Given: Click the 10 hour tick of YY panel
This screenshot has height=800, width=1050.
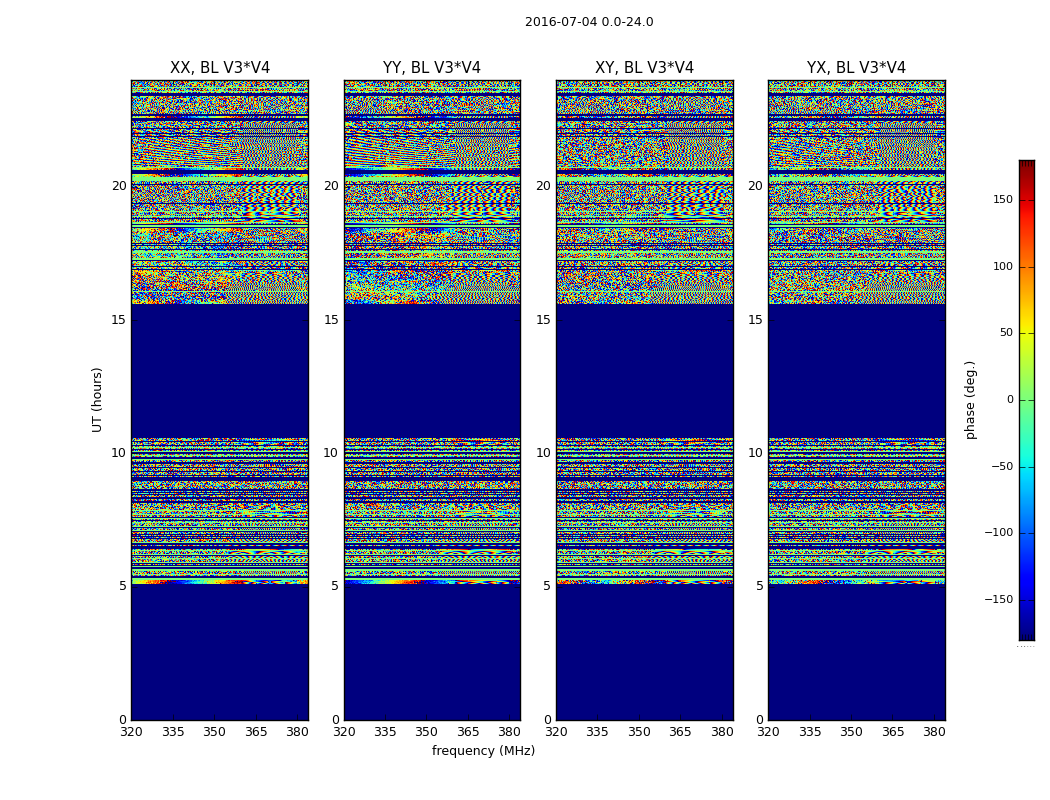Looking at the screenshot, I should click(x=331, y=453).
